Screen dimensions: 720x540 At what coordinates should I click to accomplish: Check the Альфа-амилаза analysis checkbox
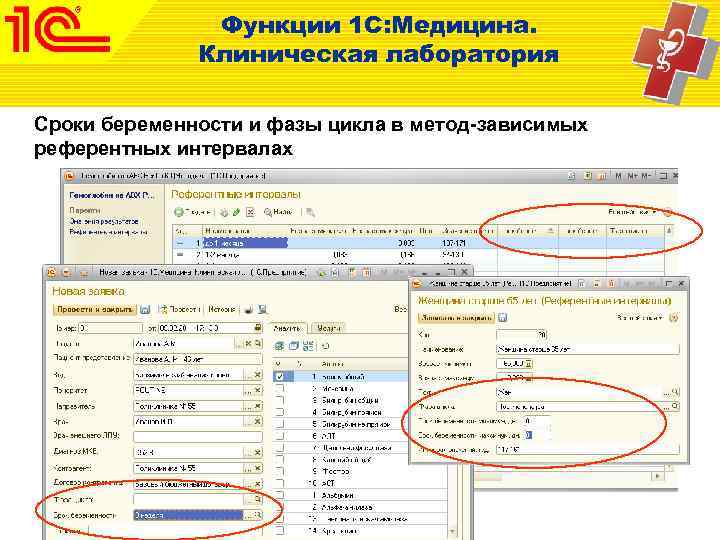coord(280,507)
